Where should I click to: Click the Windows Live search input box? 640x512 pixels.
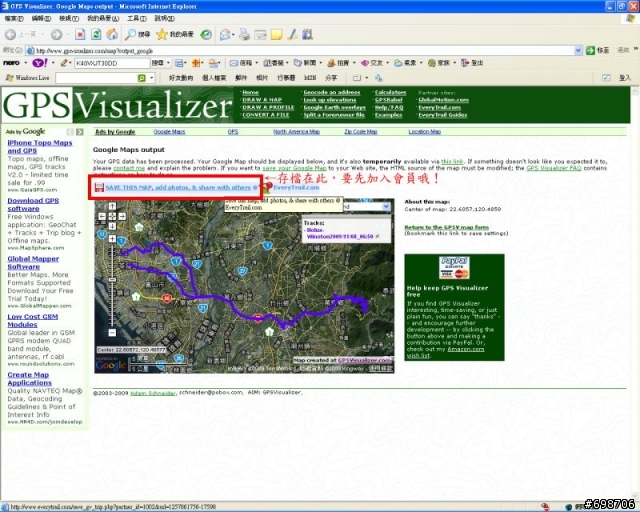pos(96,78)
